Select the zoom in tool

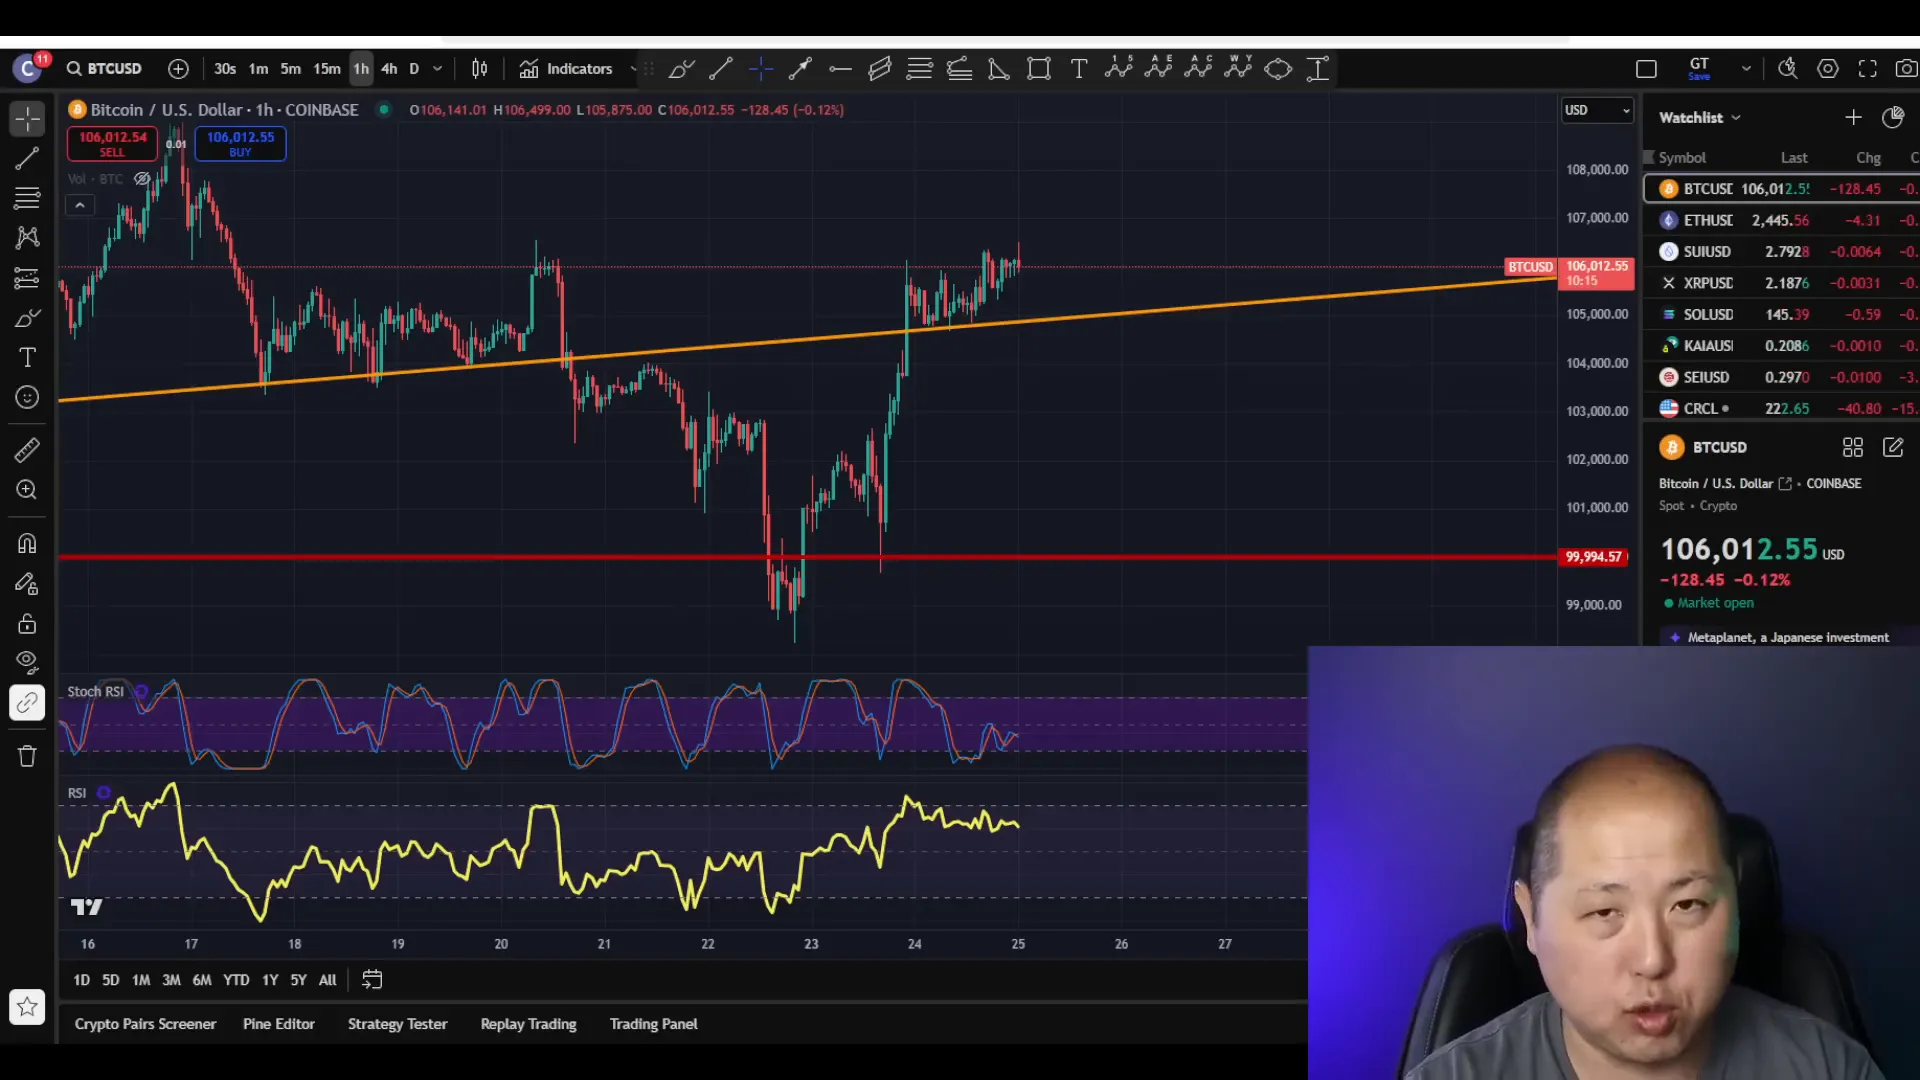(x=27, y=490)
